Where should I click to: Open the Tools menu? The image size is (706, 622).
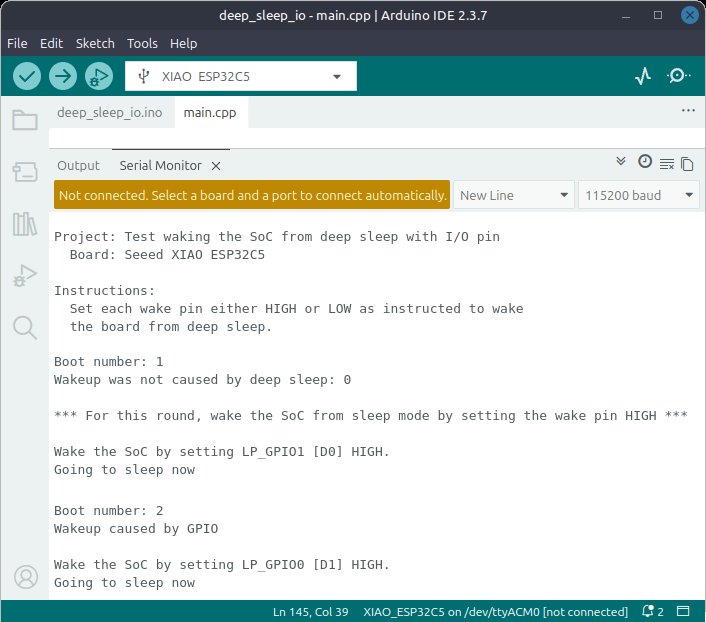[x=142, y=43]
